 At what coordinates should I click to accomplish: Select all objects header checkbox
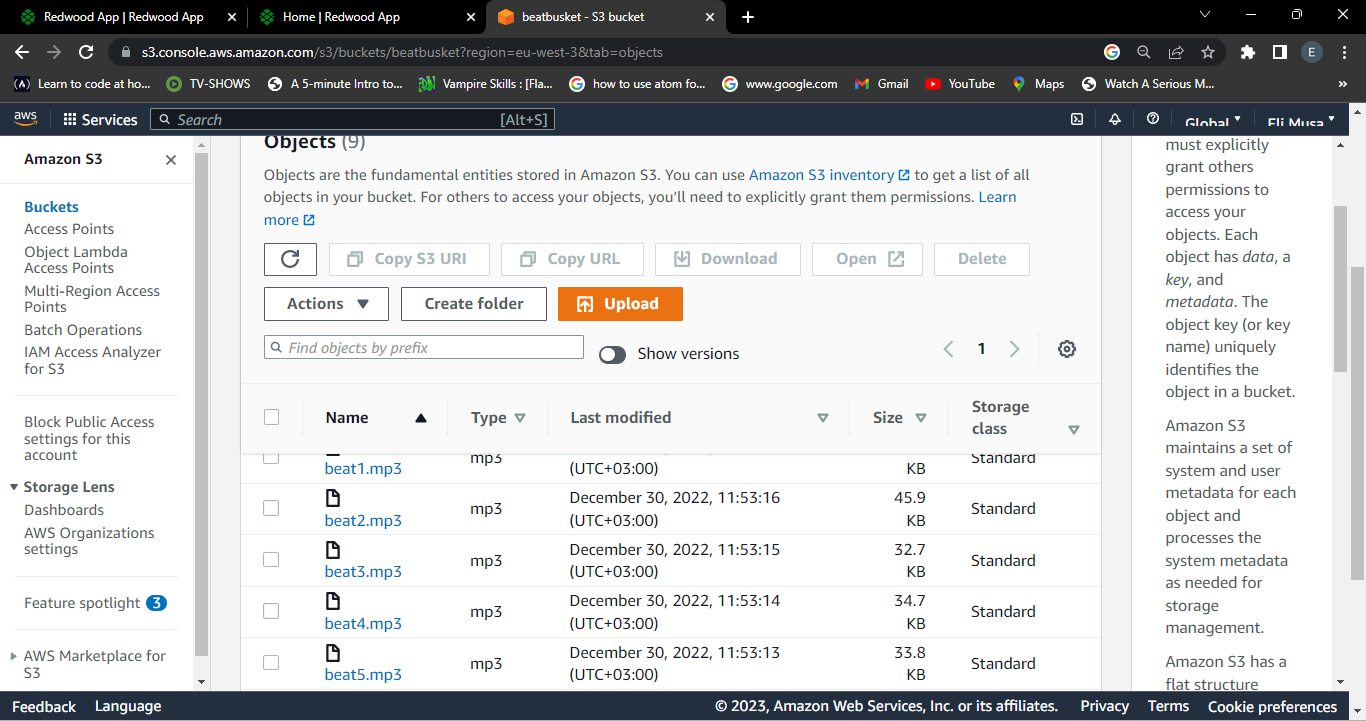[271, 417]
